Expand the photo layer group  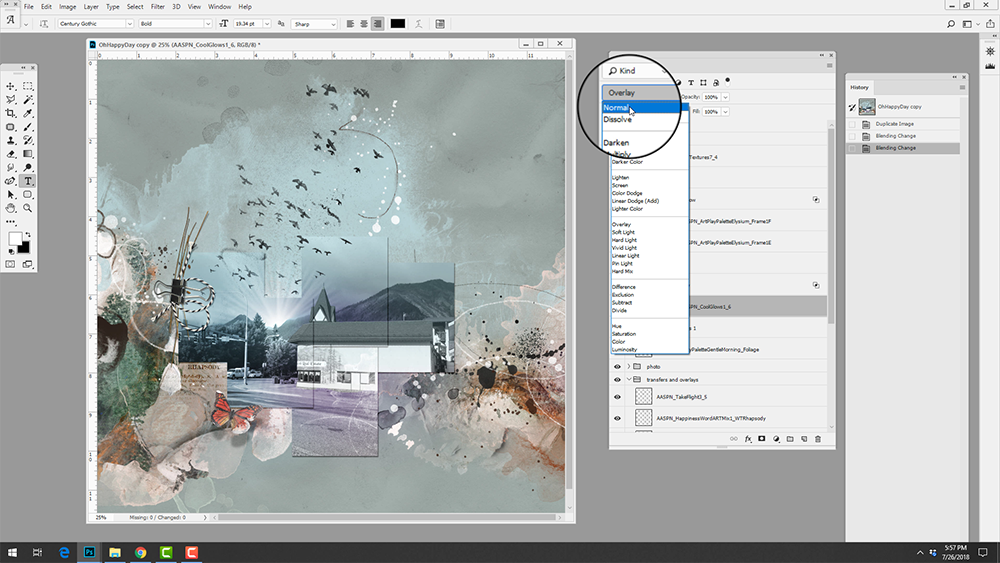tap(628, 367)
